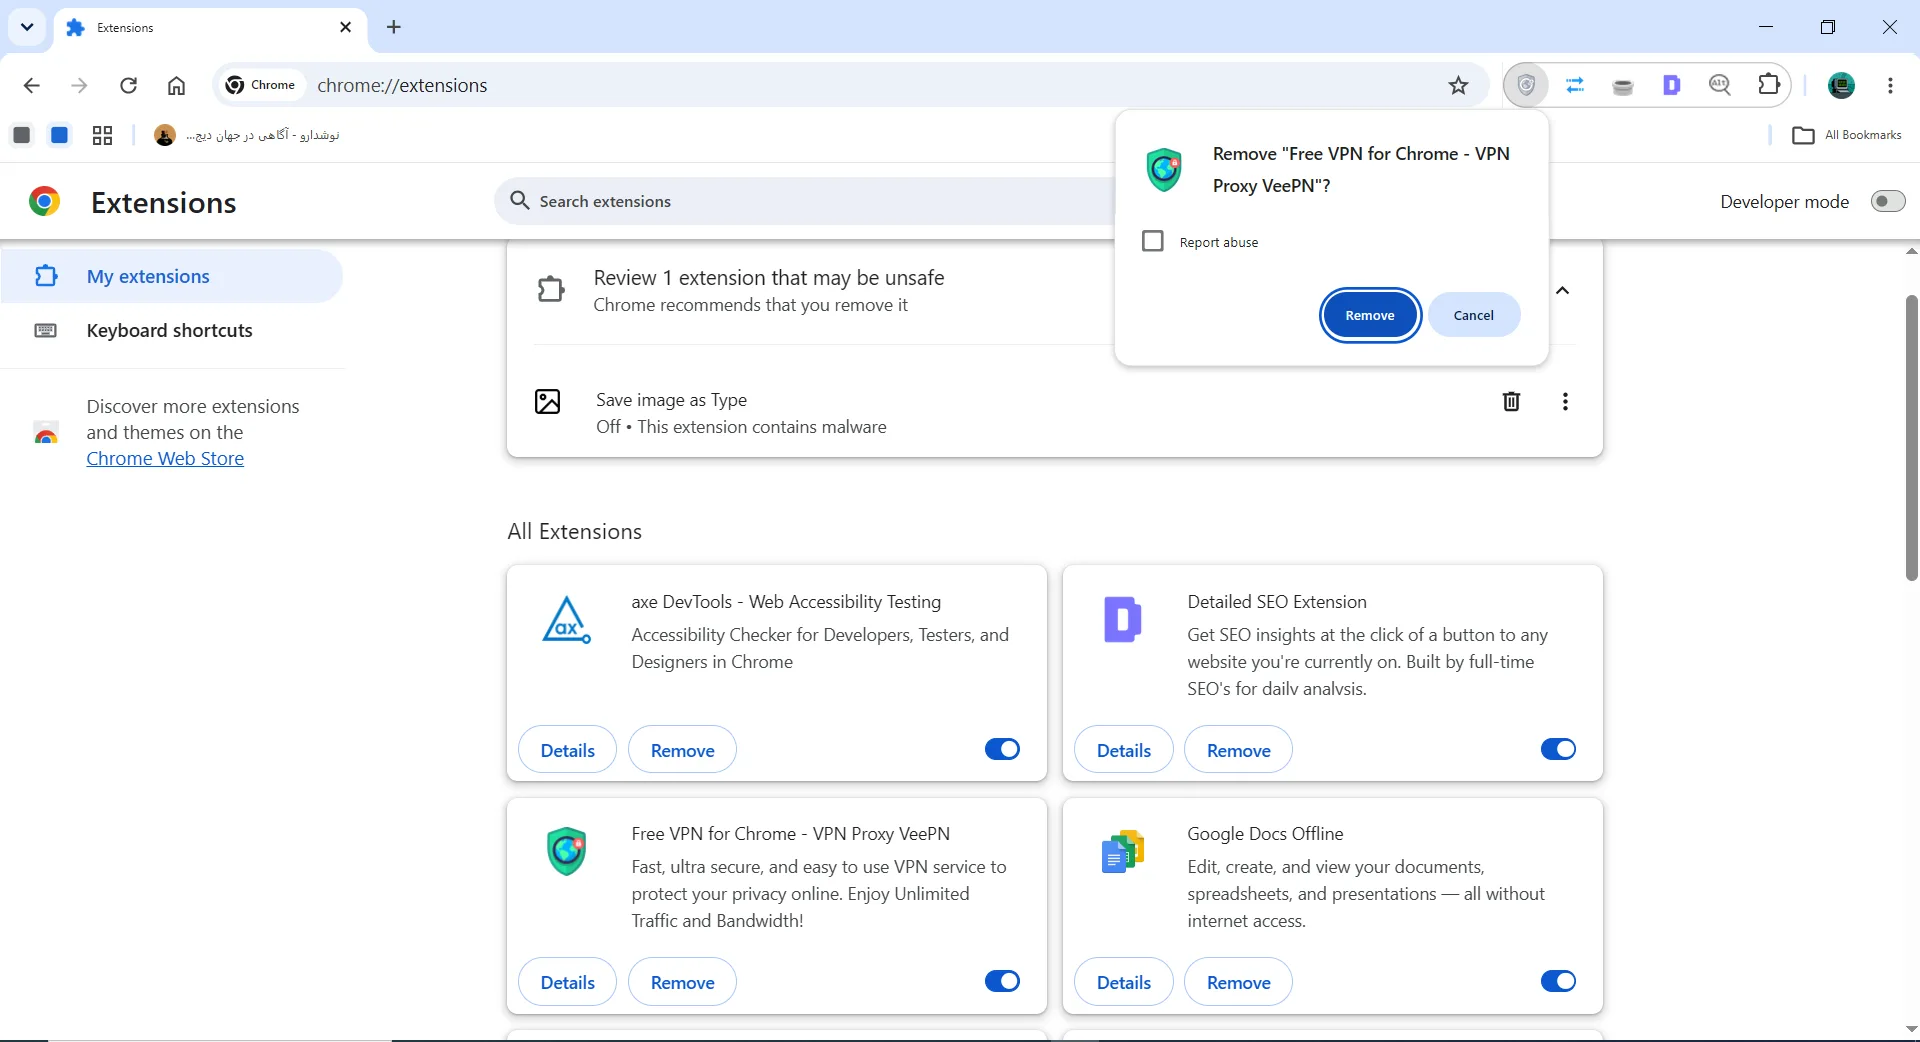Go to the home page

(x=176, y=85)
